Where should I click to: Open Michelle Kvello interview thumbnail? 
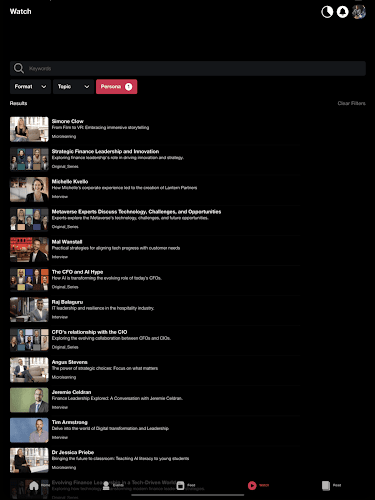tap(29, 189)
